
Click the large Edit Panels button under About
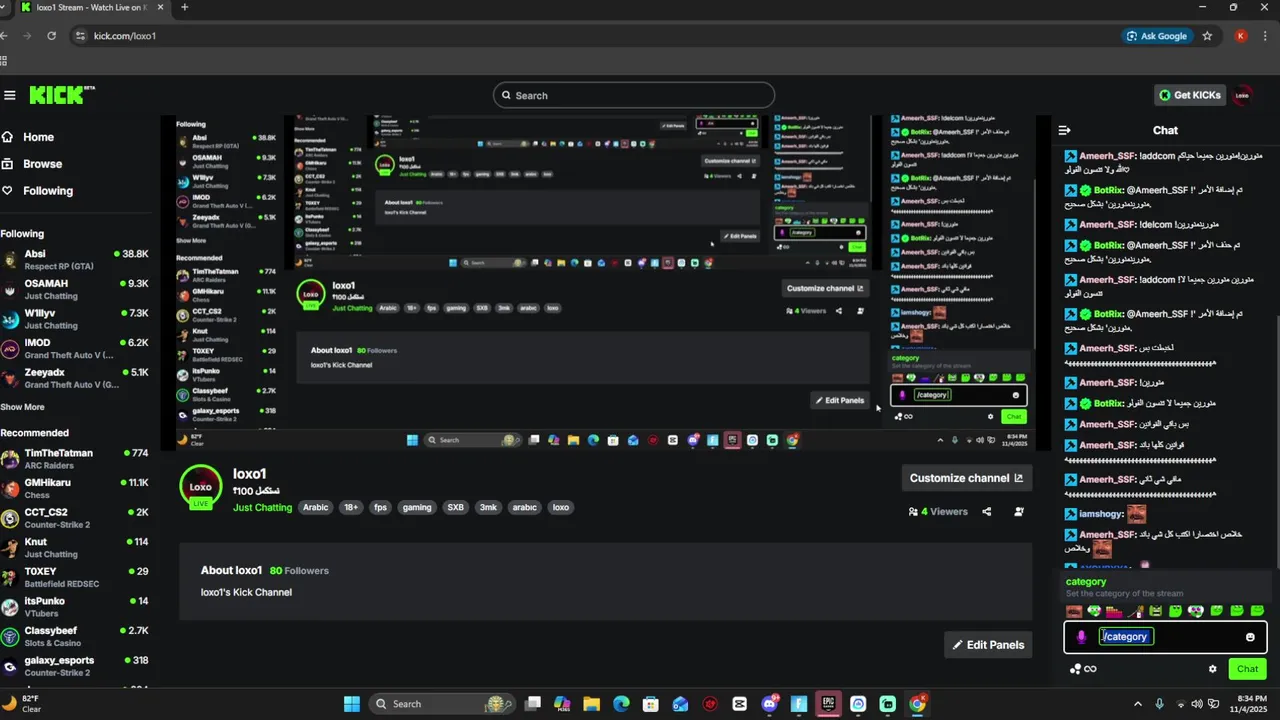tap(988, 645)
